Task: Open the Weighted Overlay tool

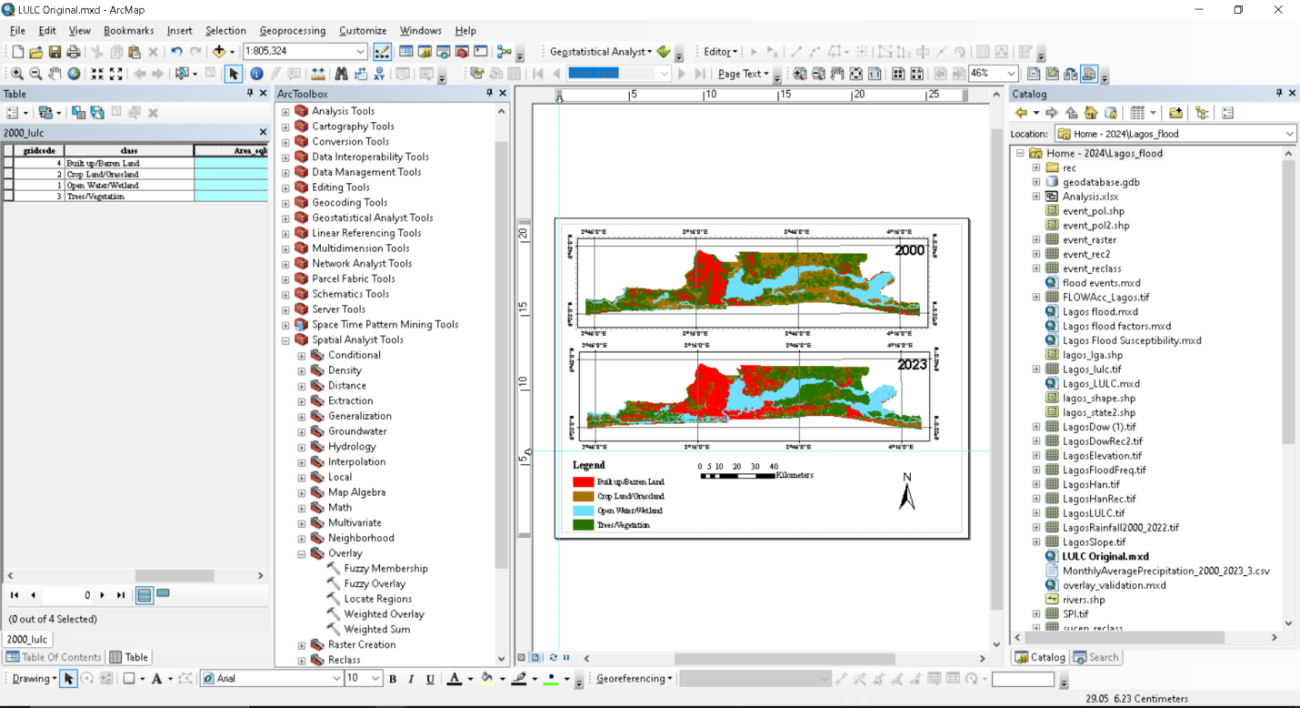Action: 384,614
